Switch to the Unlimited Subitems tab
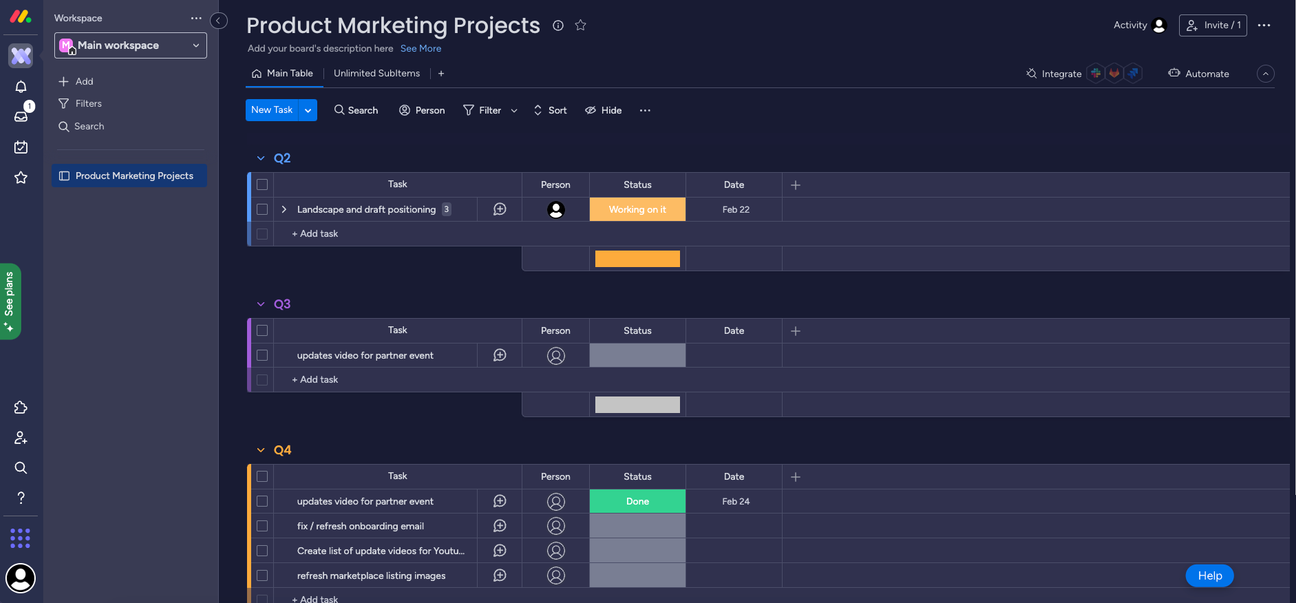Viewport: 1296px width, 603px height. pyautogui.click(x=376, y=73)
